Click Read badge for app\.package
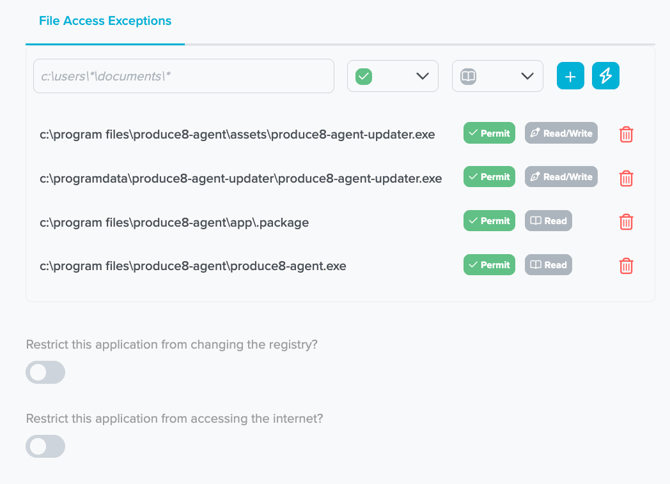Screen dimensions: 670x484 point(548,221)
